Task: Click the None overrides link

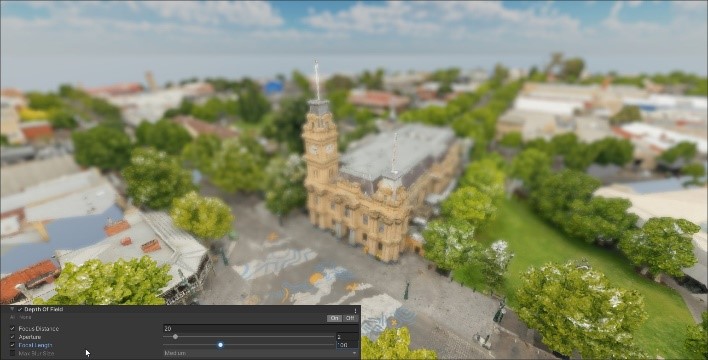Action: click(24, 317)
